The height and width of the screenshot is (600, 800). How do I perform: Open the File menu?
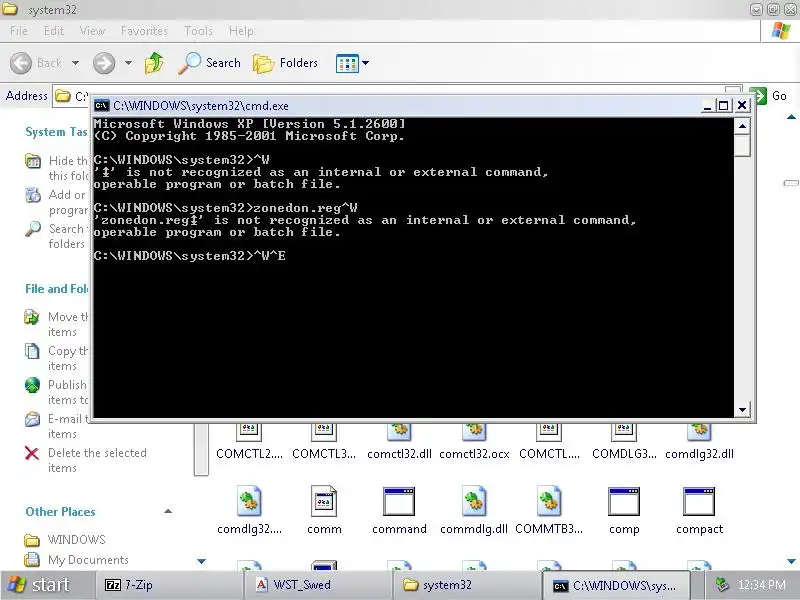(18, 31)
